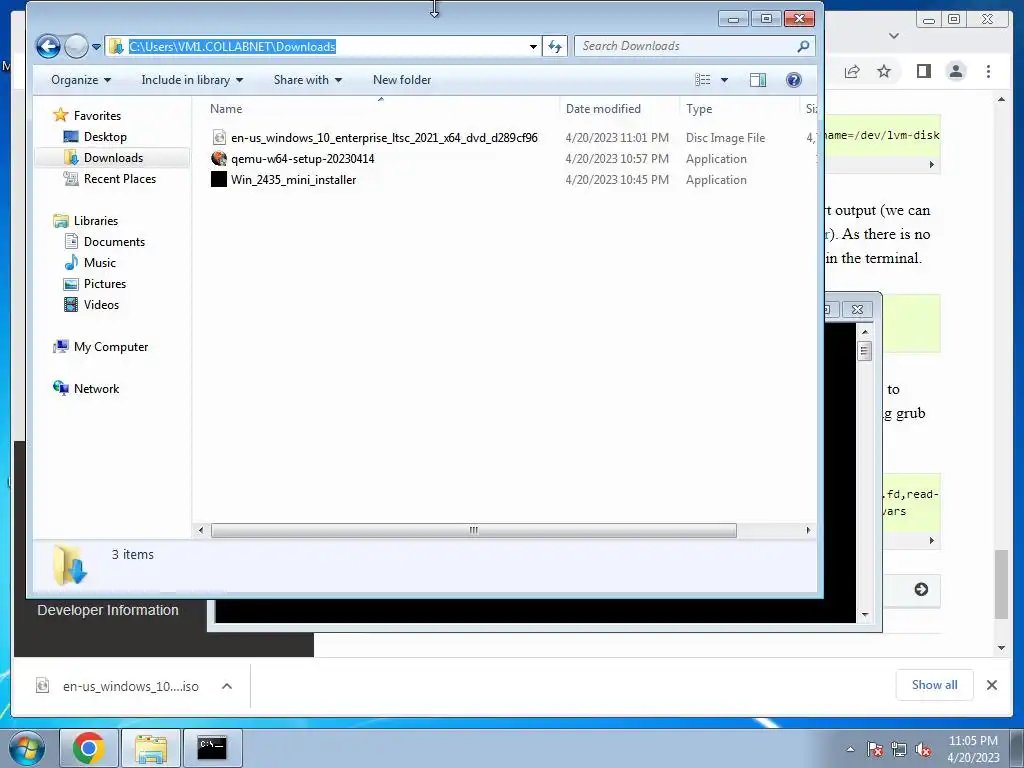The image size is (1024, 768).
Task: Click the horizontal scrollbar thumb in file list
Action: pos(473,530)
